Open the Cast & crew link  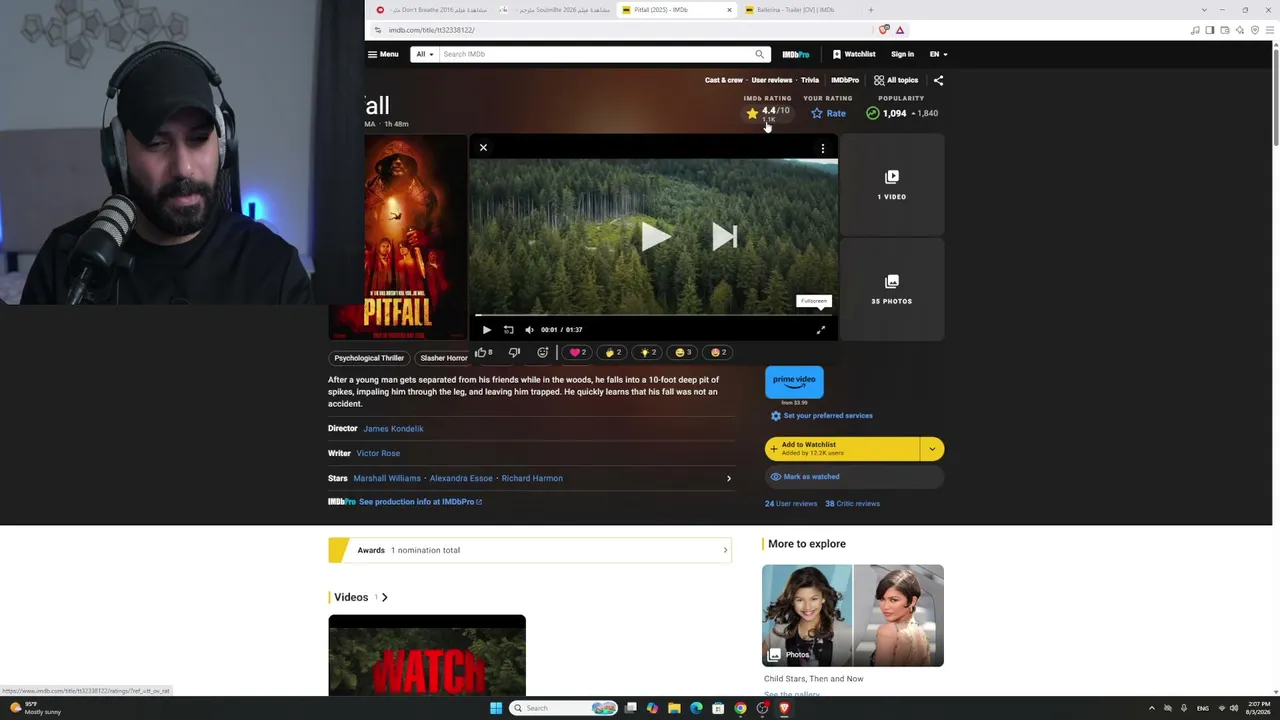pyautogui.click(x=724, y=80)
